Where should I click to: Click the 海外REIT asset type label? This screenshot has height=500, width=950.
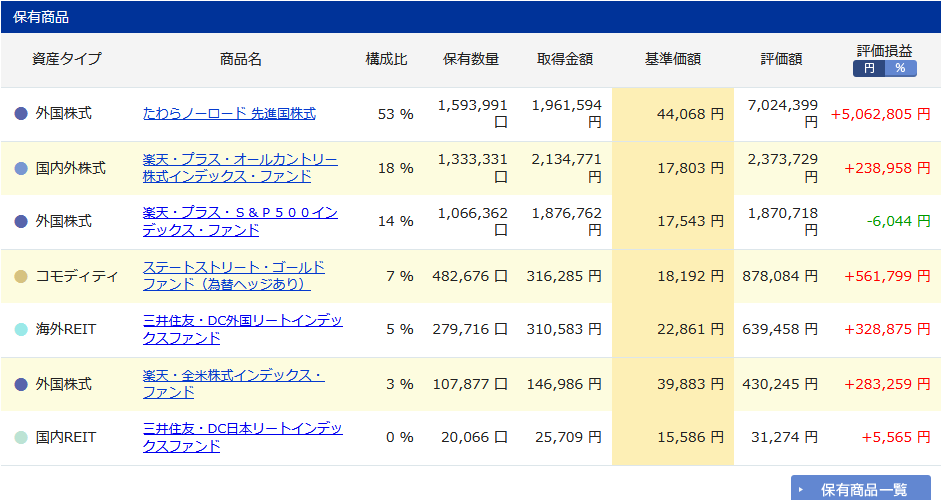[x=66, y=329]
